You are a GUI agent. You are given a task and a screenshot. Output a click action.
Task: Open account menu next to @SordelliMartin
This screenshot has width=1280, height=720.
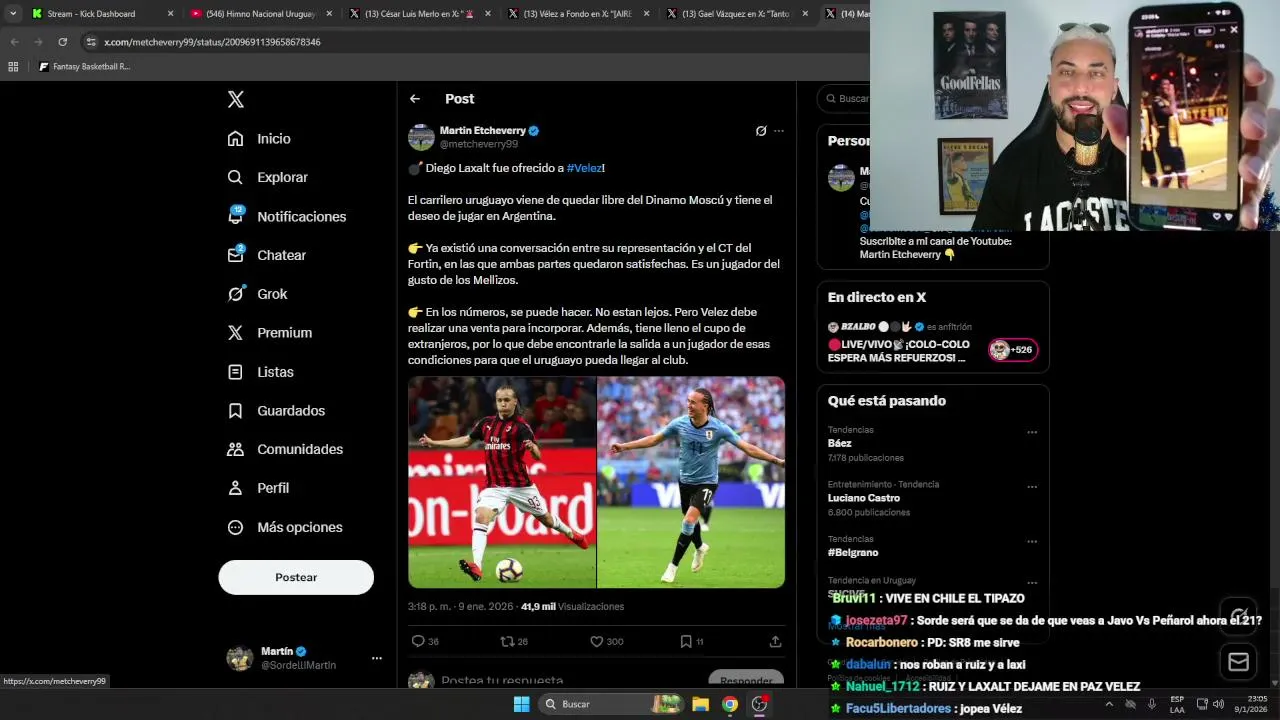[377, 658]
